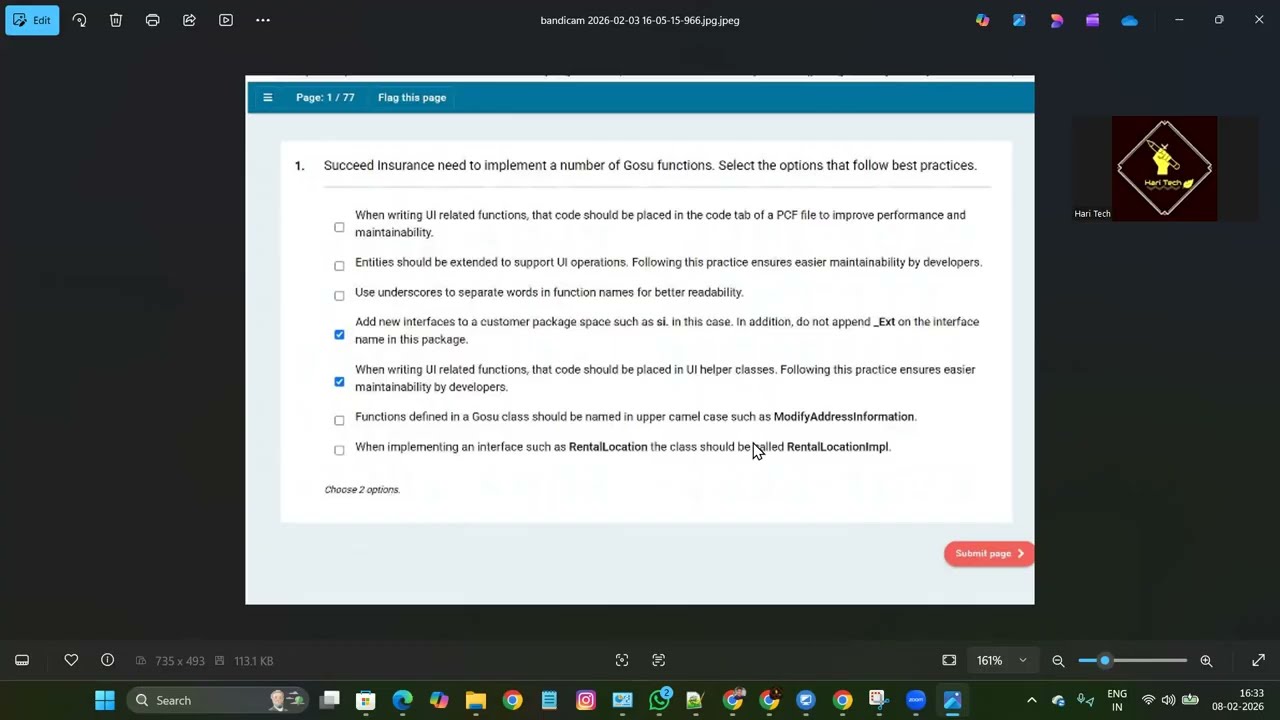Rotate the image with the rotate icon
This screenshot has width=1280, height=720.
(x=79, y=20)
